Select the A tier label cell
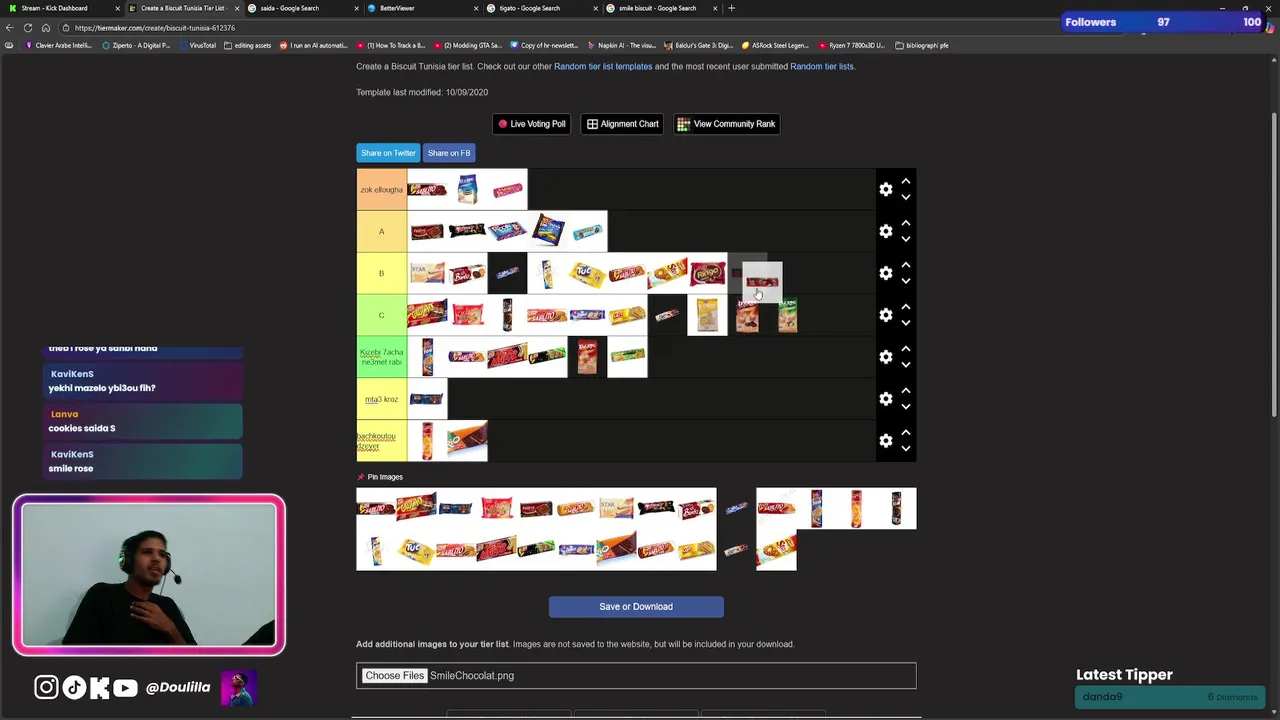This screenshot has width=1280, height=720. 381,232
